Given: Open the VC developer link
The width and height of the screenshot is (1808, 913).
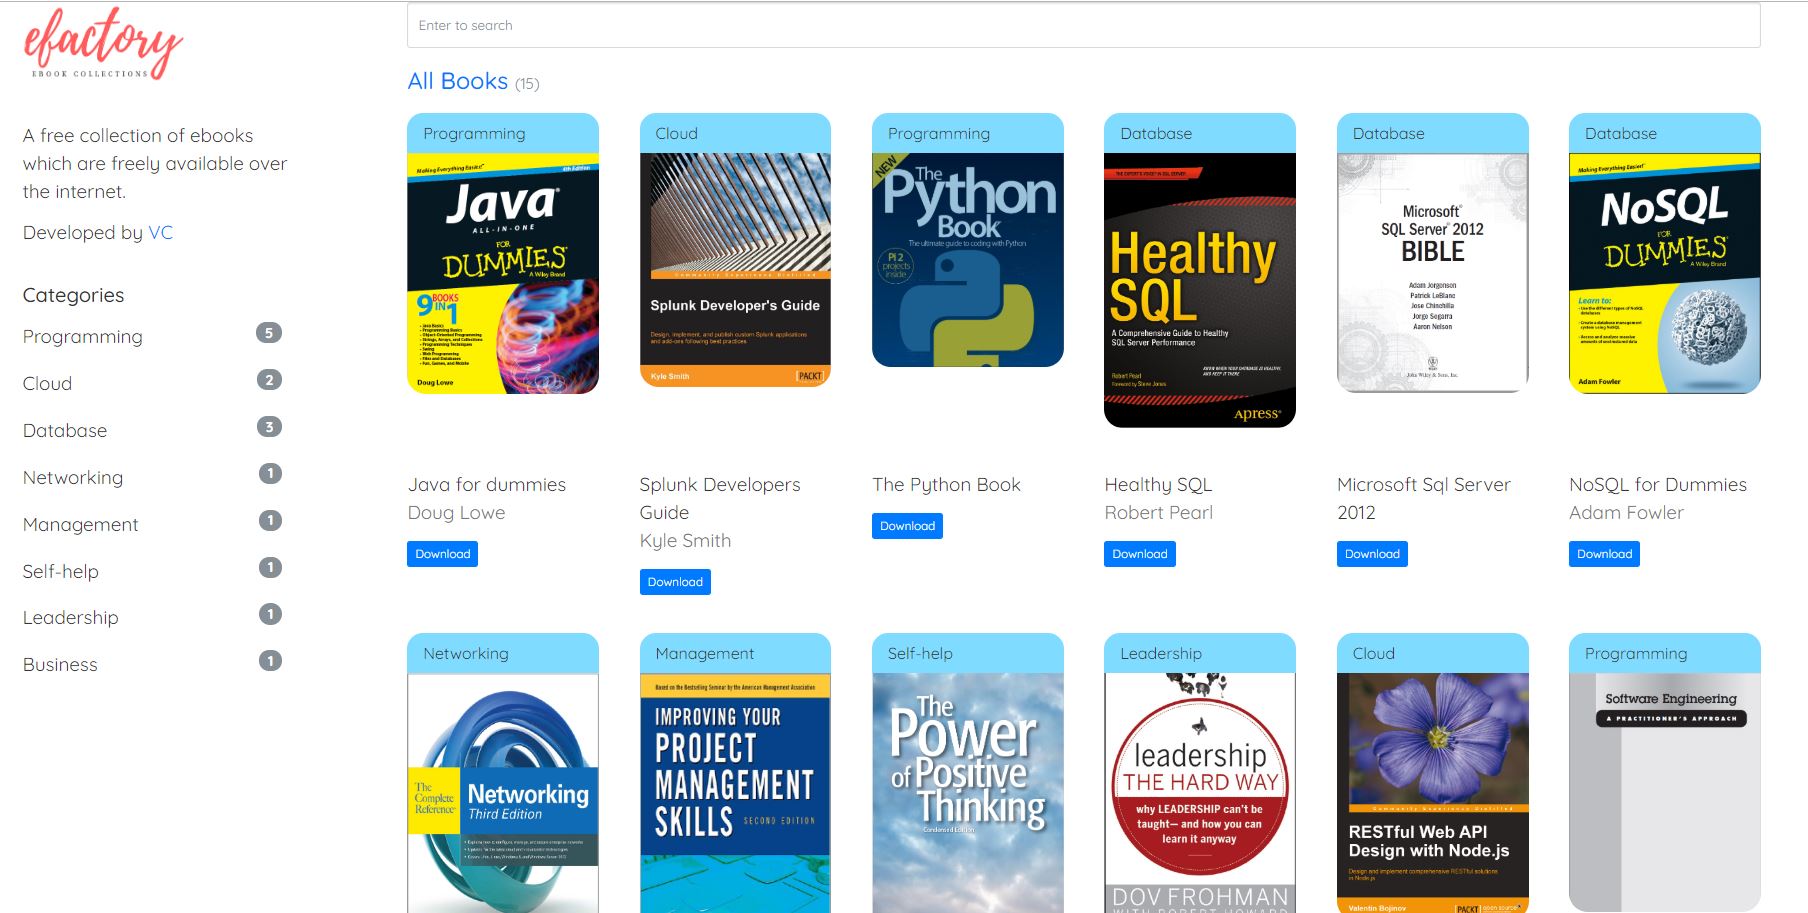Looking at the screenshot, I should 160,232.
